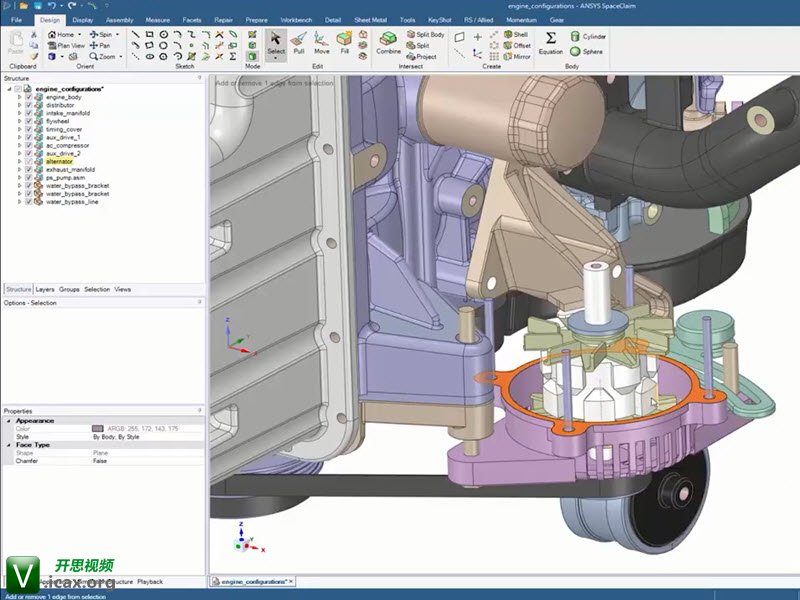
Task: Toggle the exhaust_manifold checkbox
Action: tap(29, 170)
